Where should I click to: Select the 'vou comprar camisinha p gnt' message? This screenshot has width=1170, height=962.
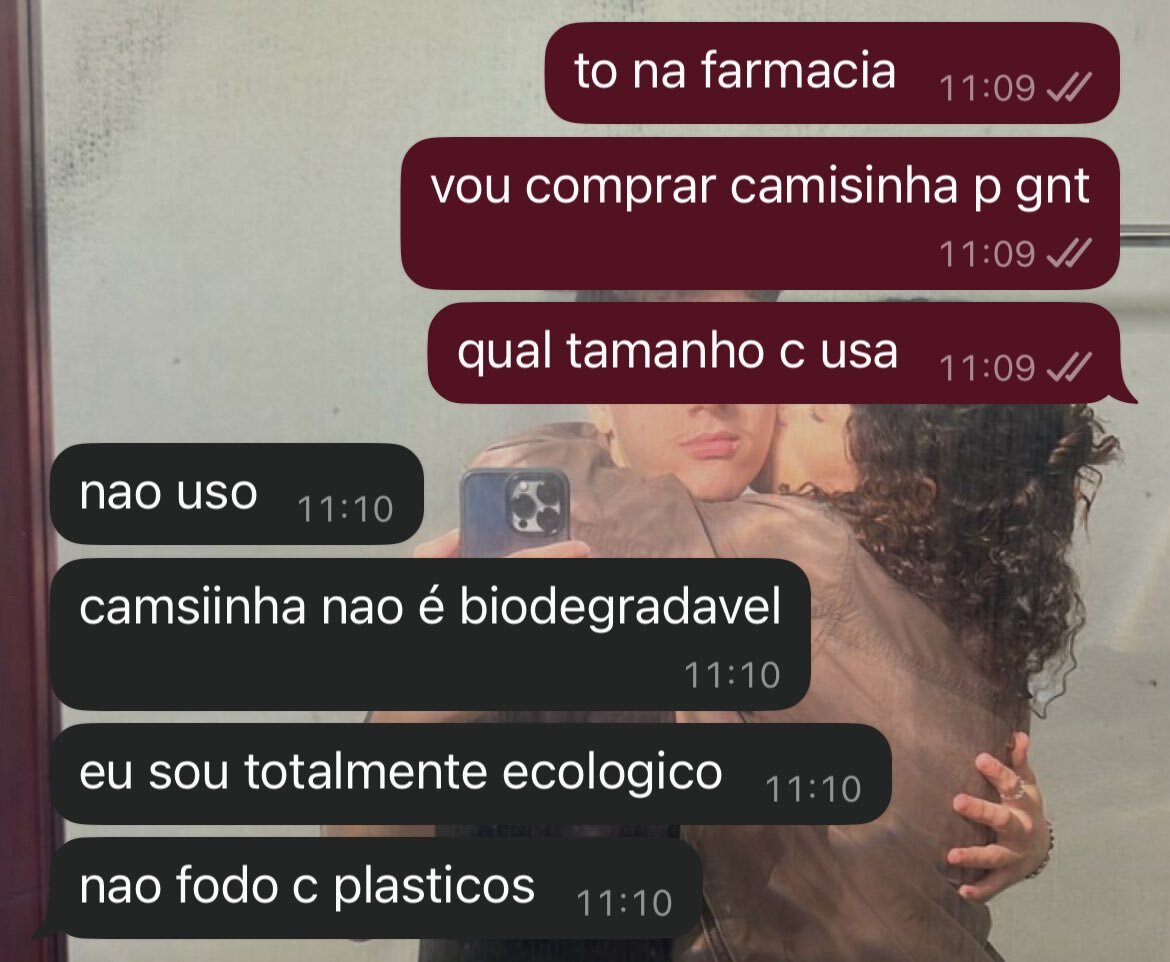pos(760,213)
